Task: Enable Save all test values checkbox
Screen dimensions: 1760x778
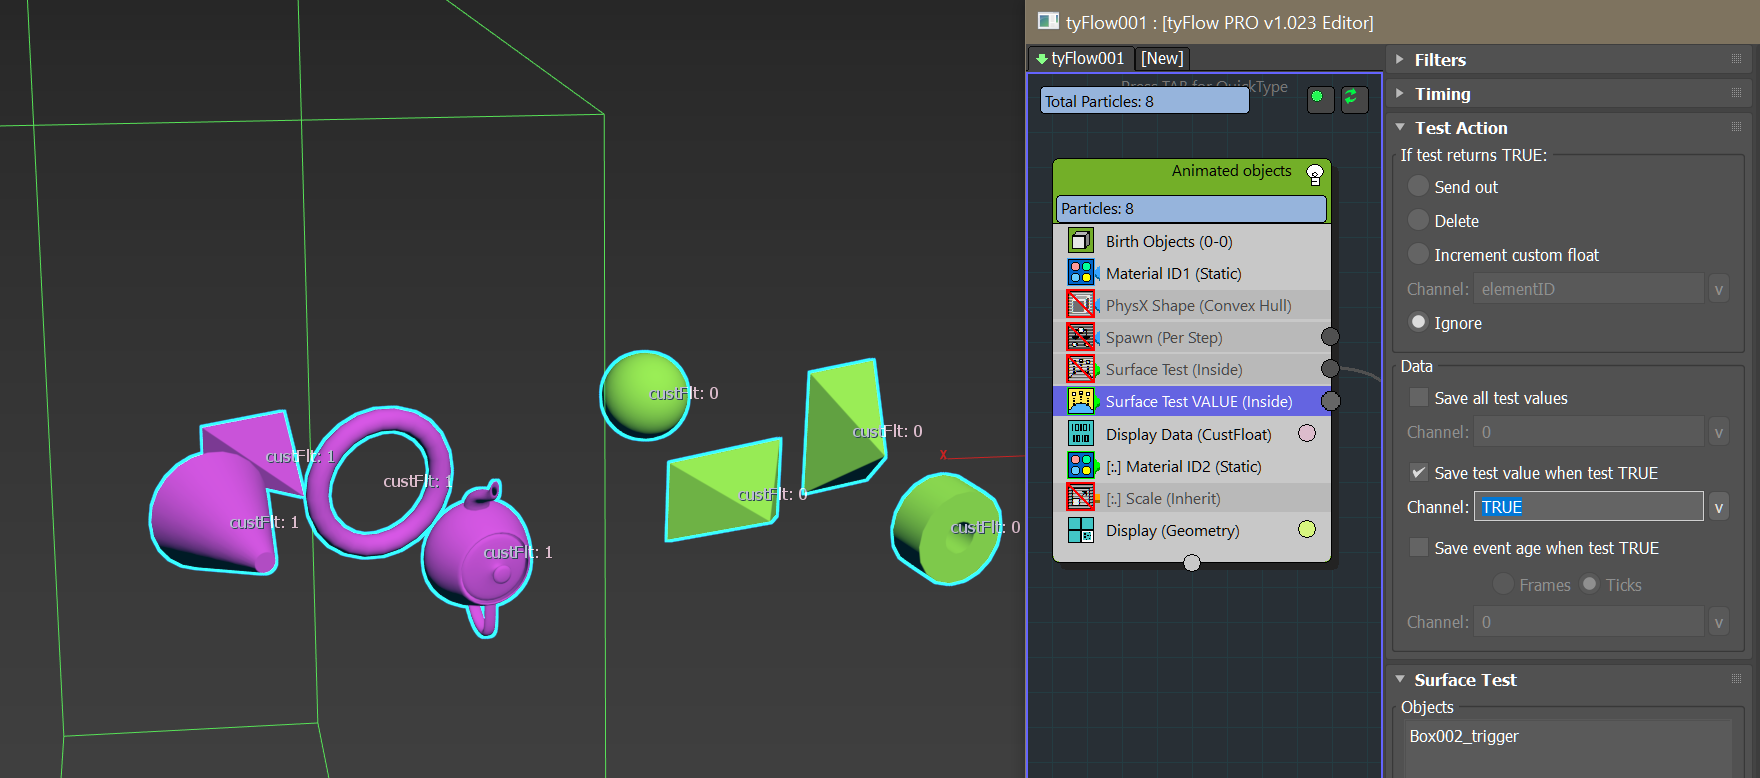Action: click(1418, 398)
